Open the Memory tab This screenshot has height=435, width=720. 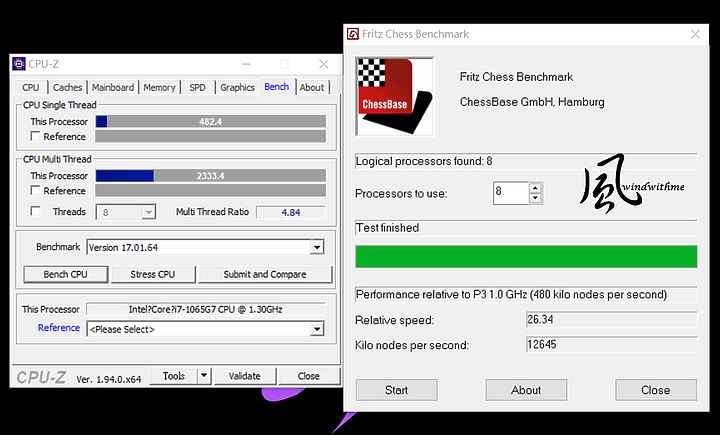pyautogui.click(x=159, y=87)
